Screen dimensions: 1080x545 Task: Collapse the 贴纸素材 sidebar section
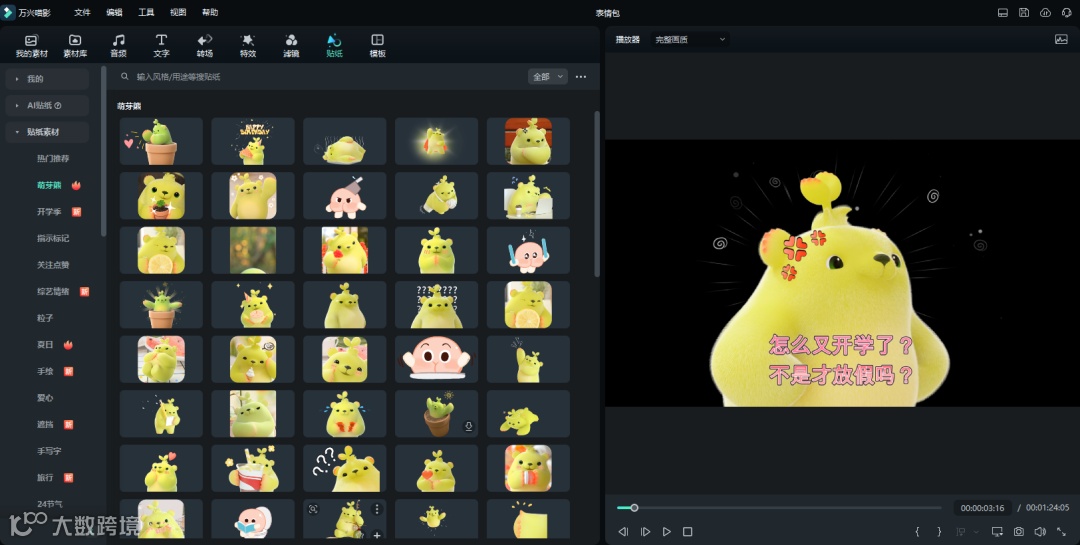click(x=48, y=132)
